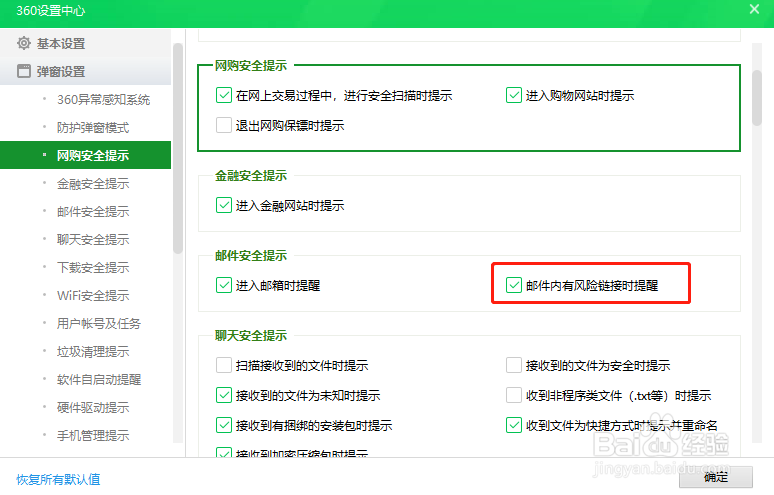Click the content pane scrollbar thumb
Image resolution: width=774 pixels, height=495 pixels.
[757, 98]
